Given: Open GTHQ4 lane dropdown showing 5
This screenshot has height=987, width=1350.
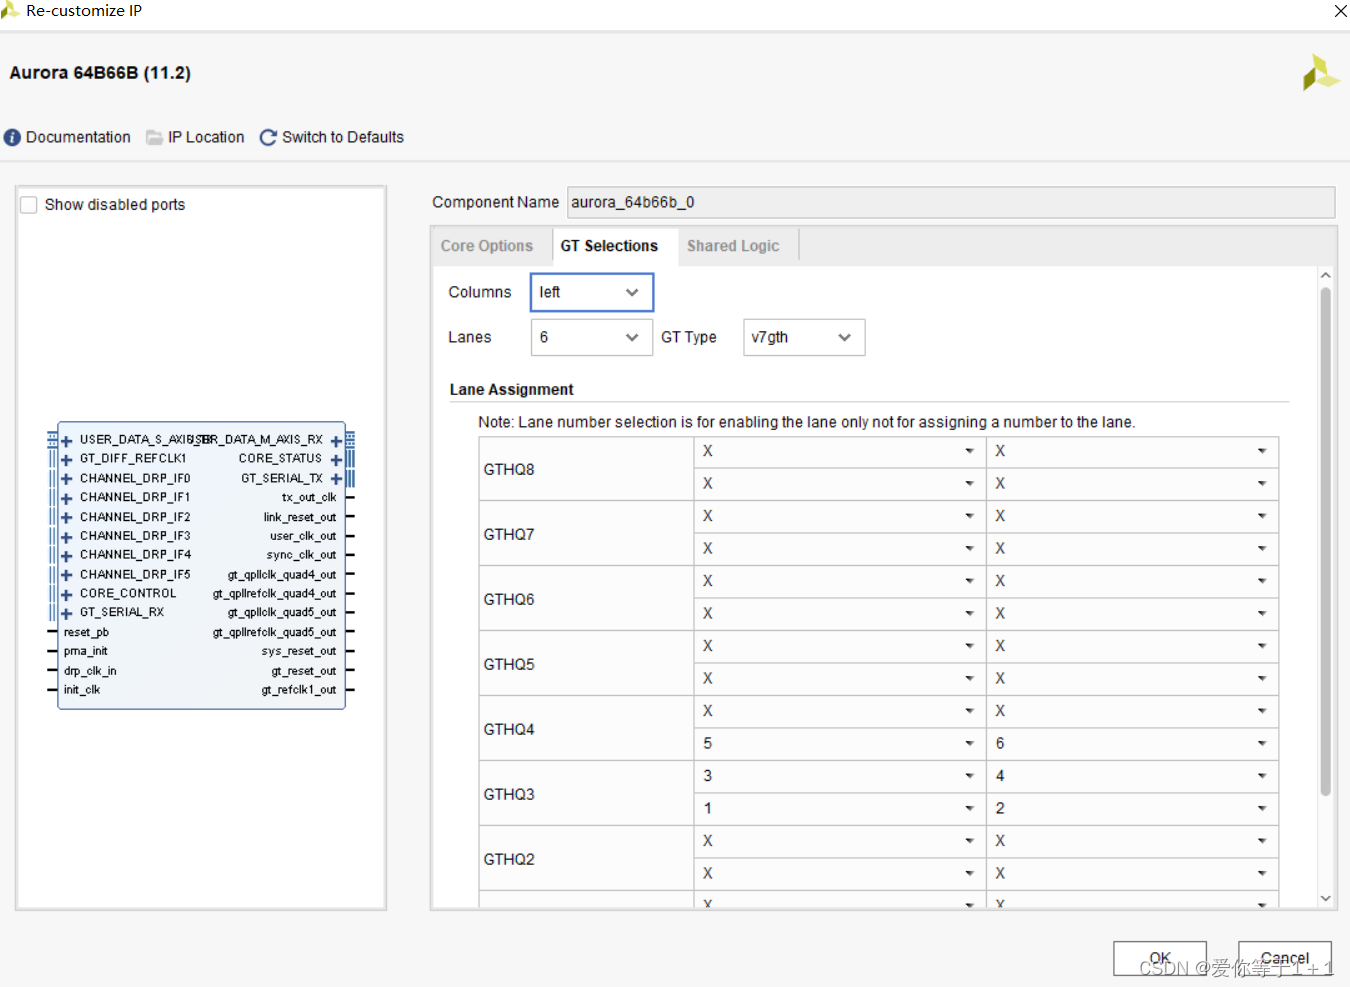Looking at the screenshot, I should pyautogui.click(x=839, y=744).
